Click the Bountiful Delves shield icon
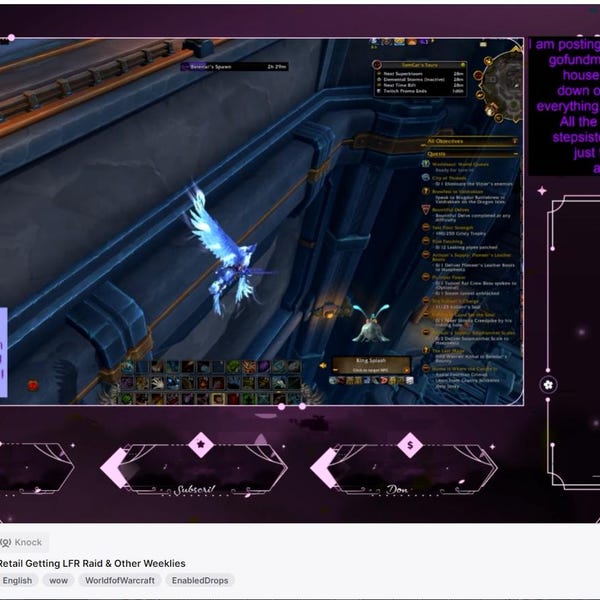 [426, 209]
